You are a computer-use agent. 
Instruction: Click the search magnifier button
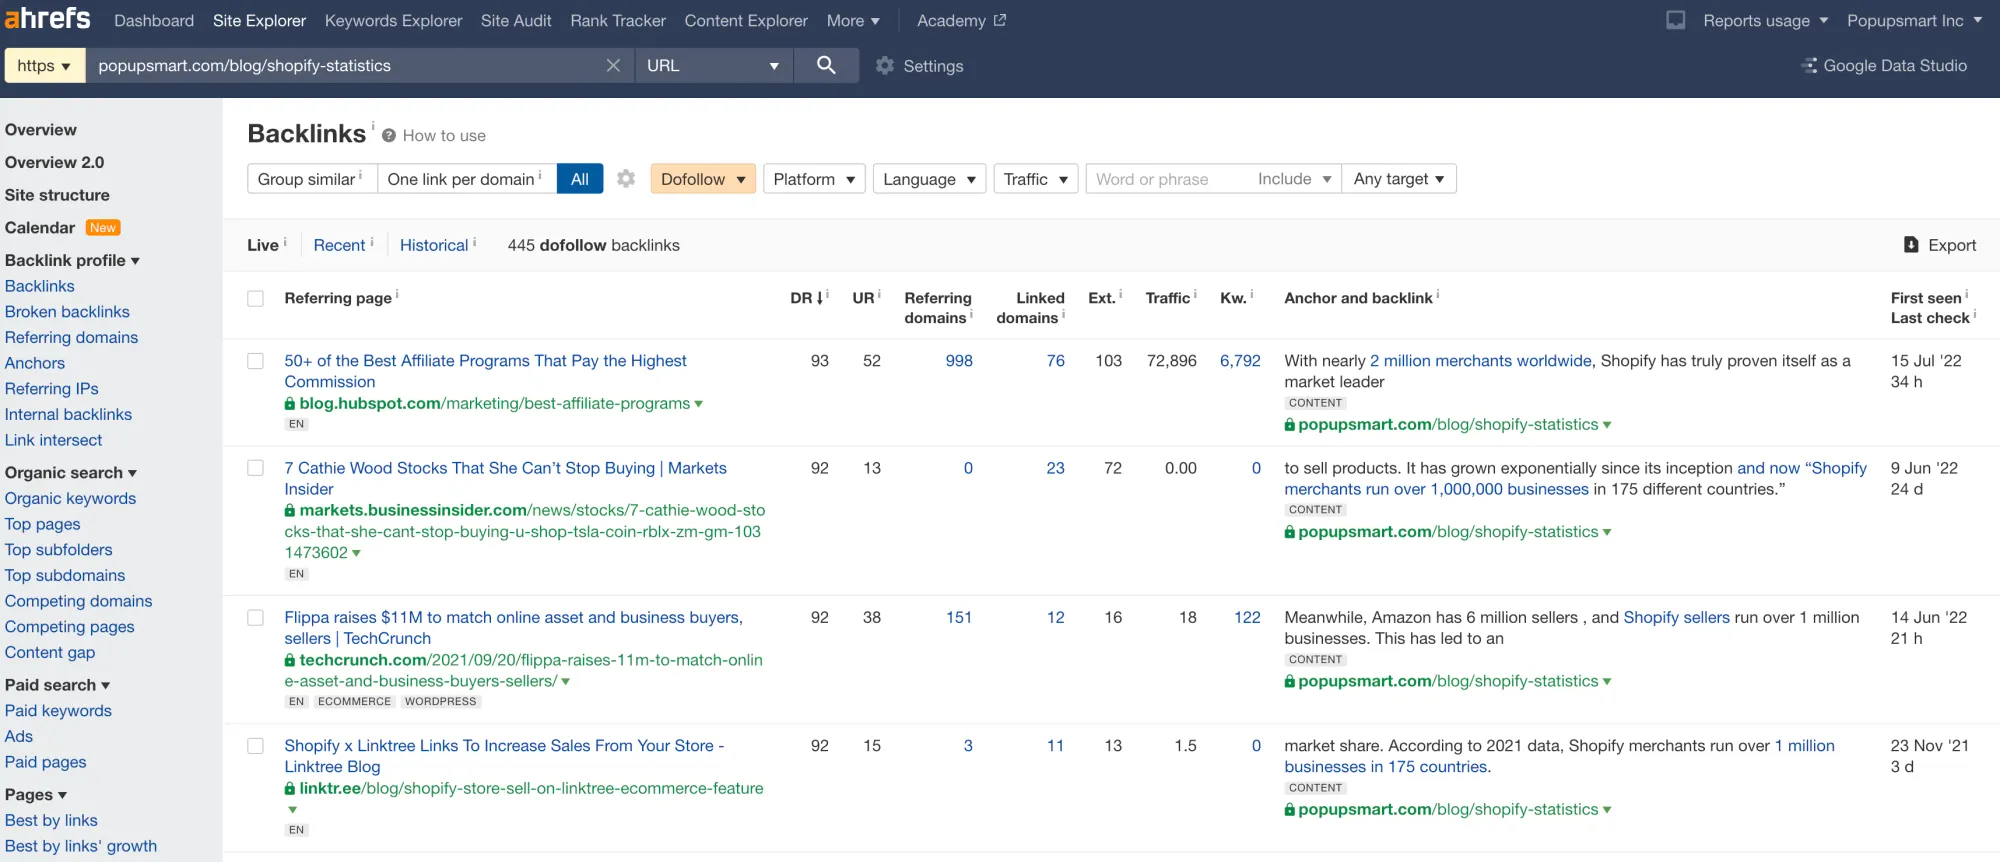point(826,65)
